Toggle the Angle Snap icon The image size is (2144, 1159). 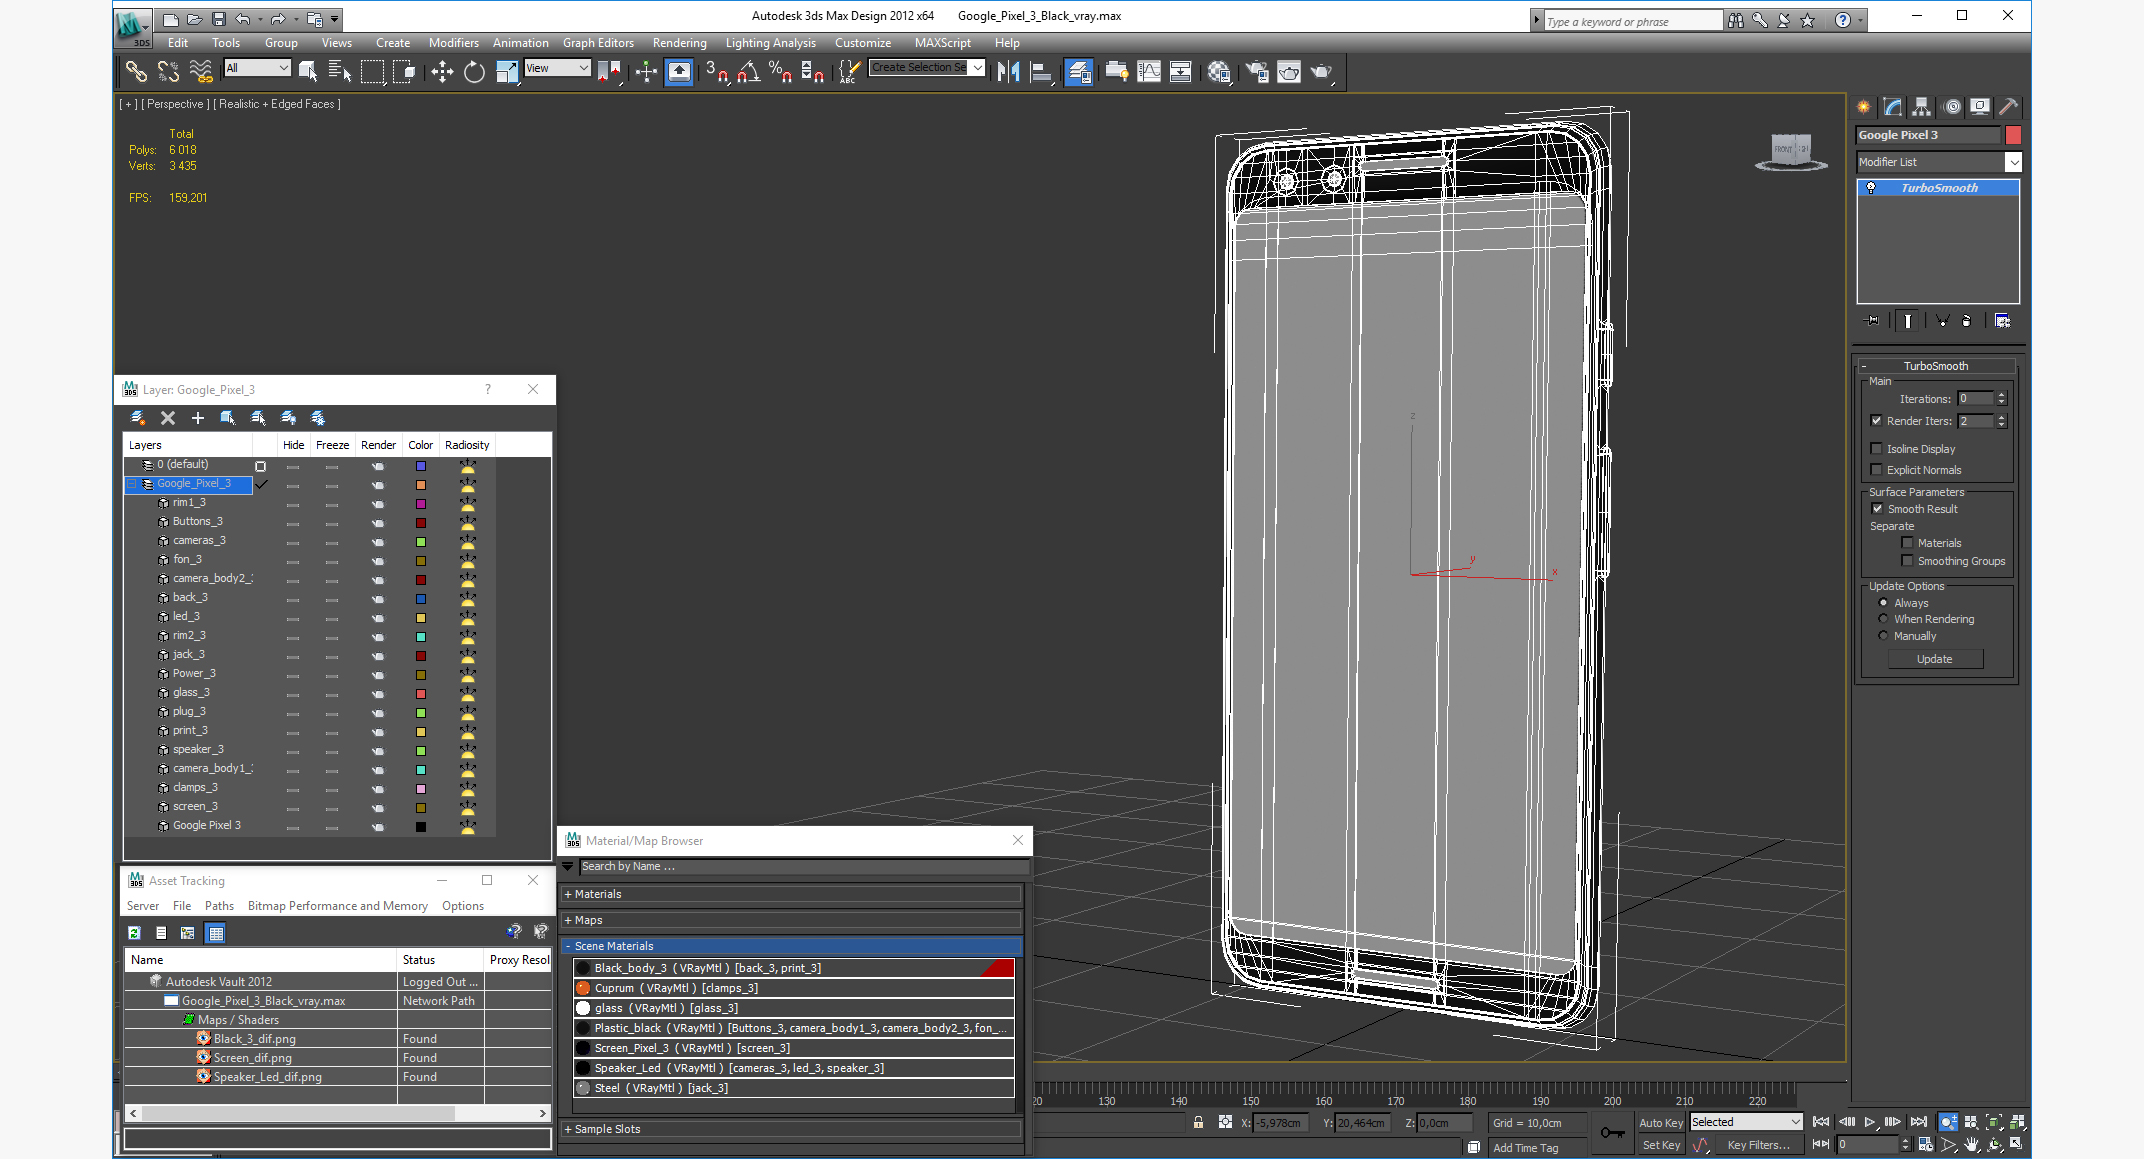pyautogui.click(x=749, y=71)
